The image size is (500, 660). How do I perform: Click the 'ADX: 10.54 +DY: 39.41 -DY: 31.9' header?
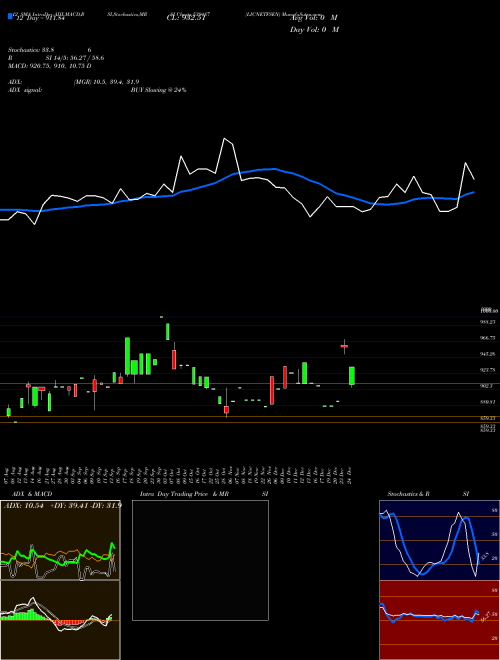click(x=63, y=505)
